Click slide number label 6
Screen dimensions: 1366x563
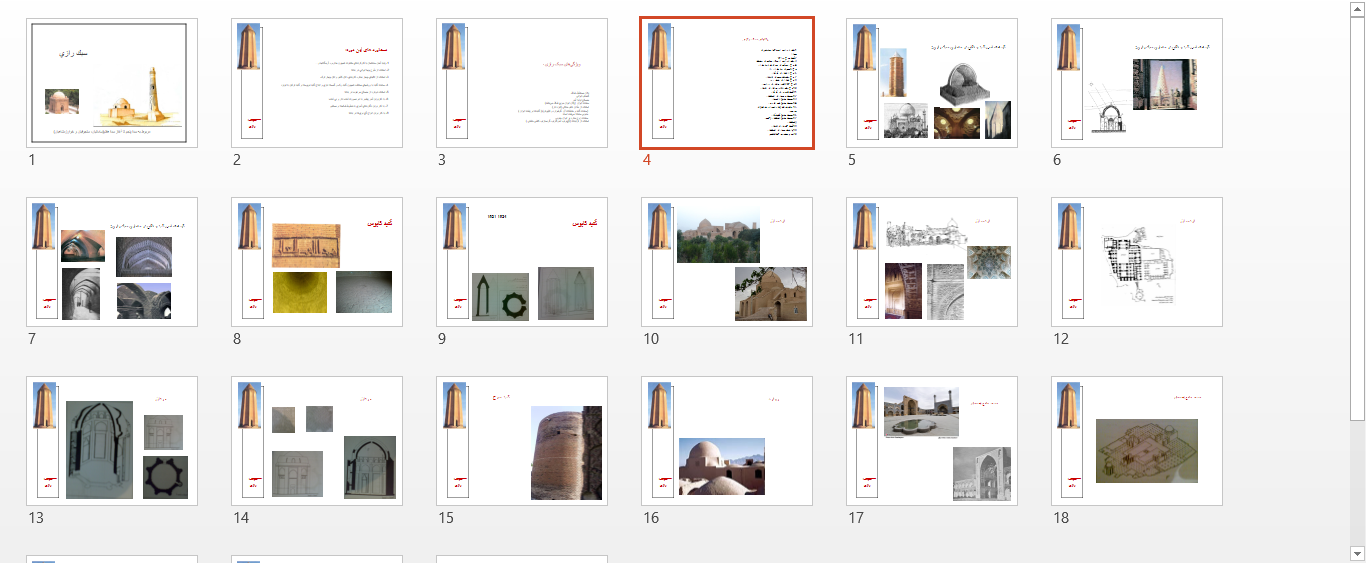tap(1057, 160)
